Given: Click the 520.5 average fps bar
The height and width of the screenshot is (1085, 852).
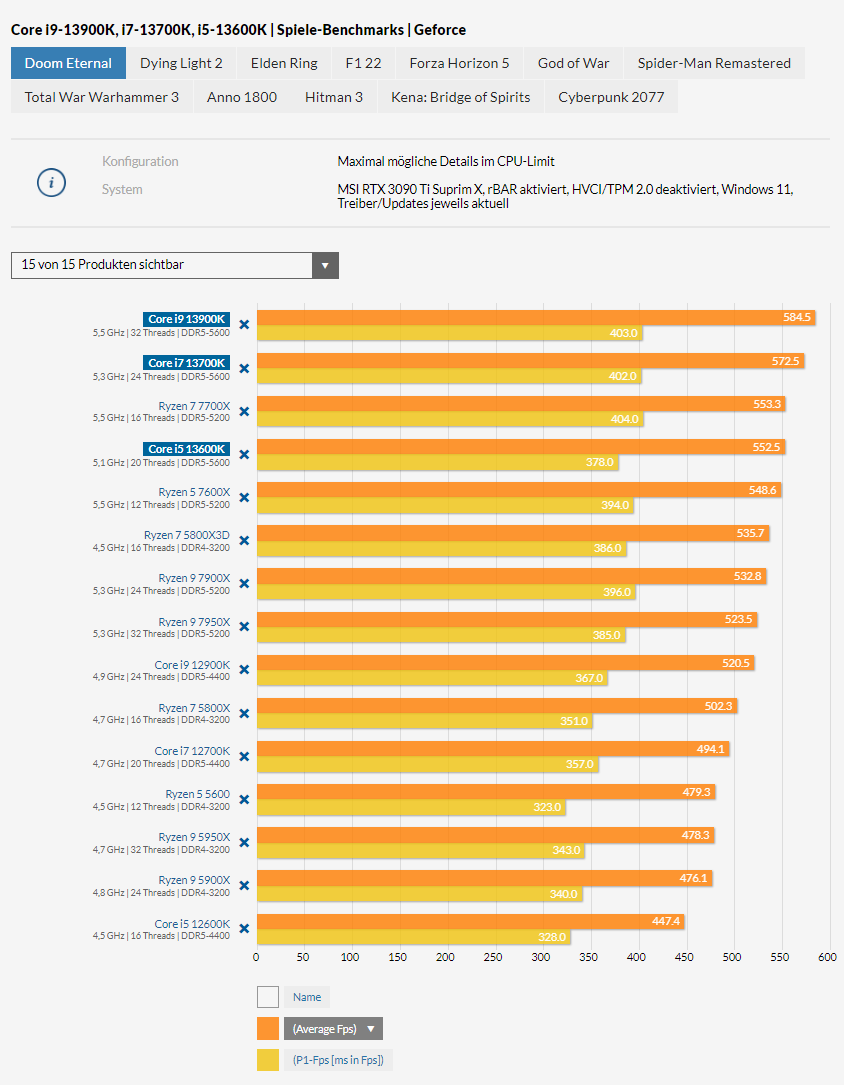Looking at the screenshot, I should (x=506, y=663).
